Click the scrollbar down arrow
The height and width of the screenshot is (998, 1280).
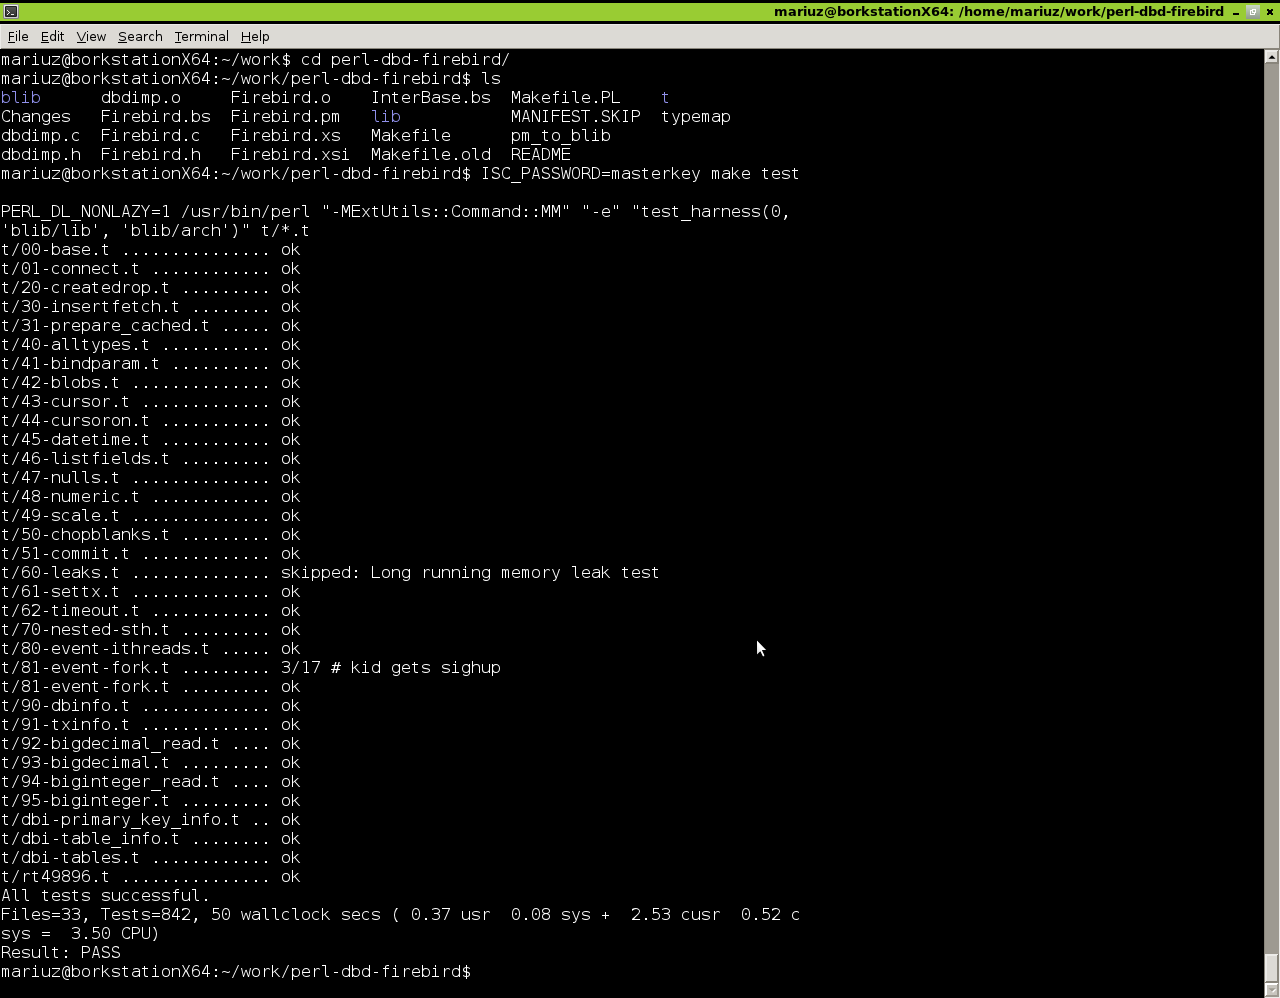click(x=1271, y=990)
